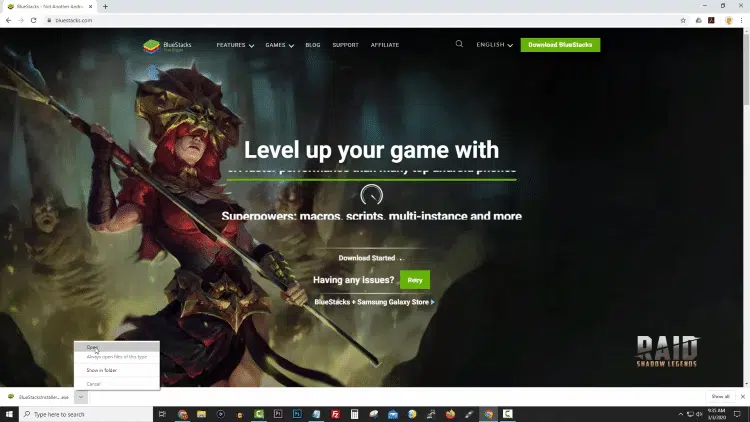The height and width of the screenshot is (422, 750).
Task: Click the volume icon in system tray
Action: (699, 414)
